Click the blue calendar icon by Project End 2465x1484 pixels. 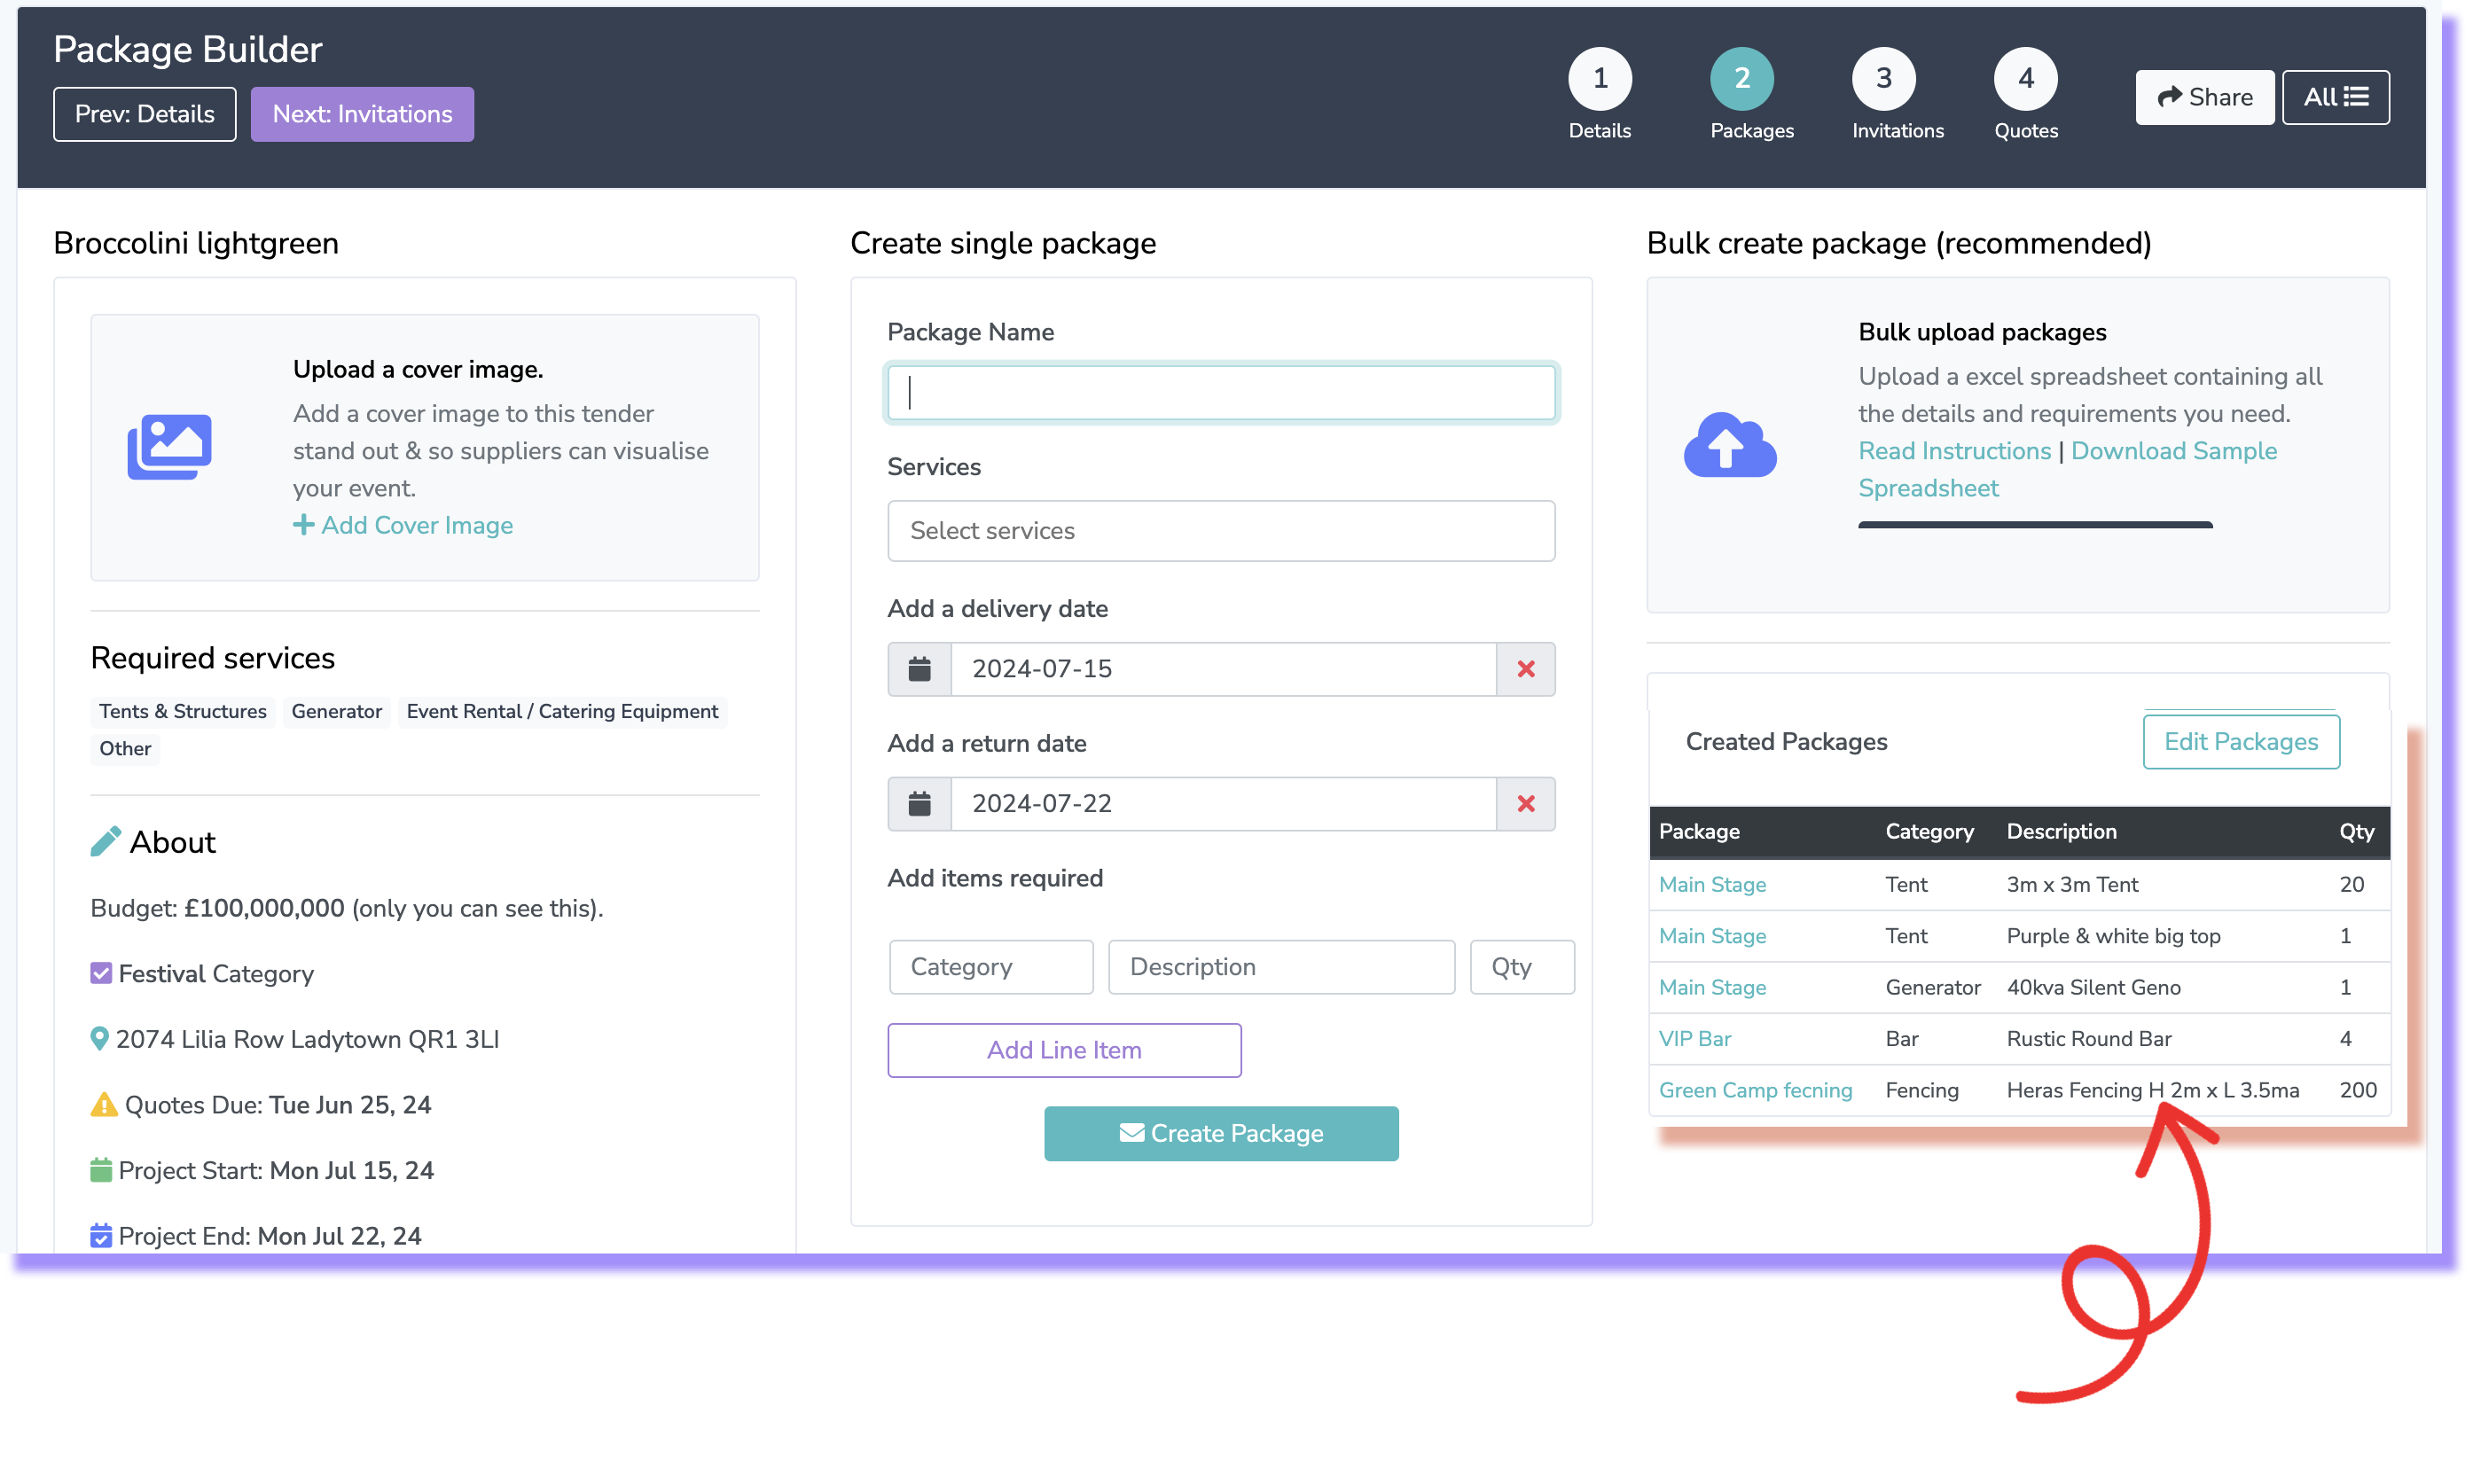pos(101,1236)
